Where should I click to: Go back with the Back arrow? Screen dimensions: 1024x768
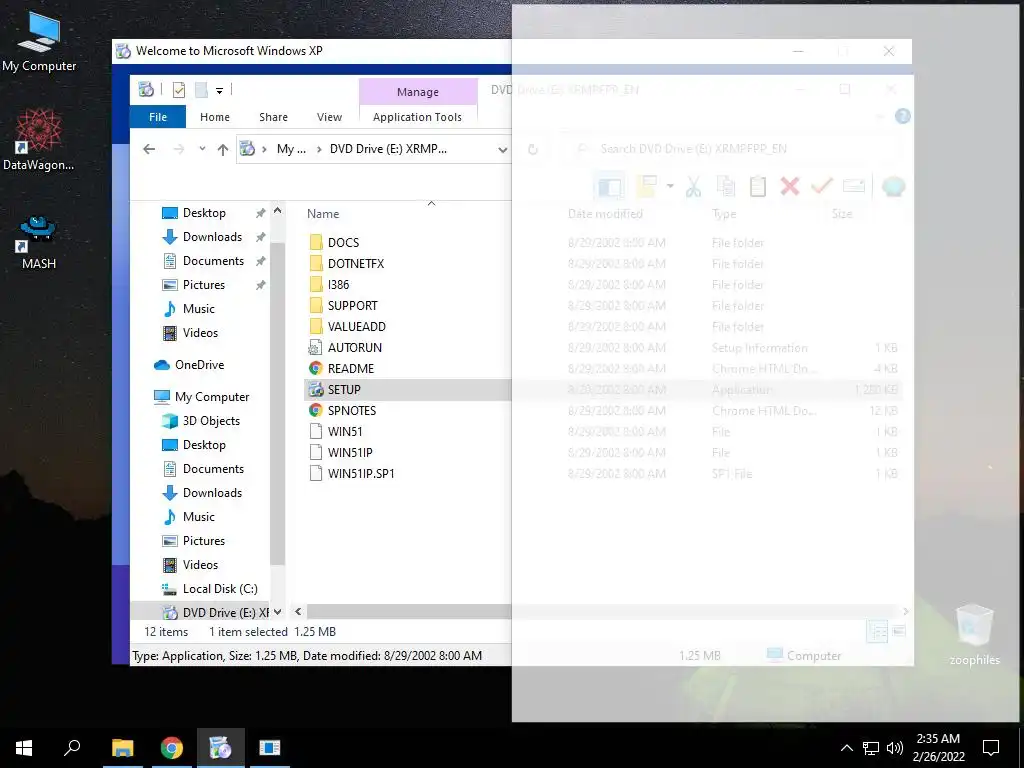tap(149, 149)
